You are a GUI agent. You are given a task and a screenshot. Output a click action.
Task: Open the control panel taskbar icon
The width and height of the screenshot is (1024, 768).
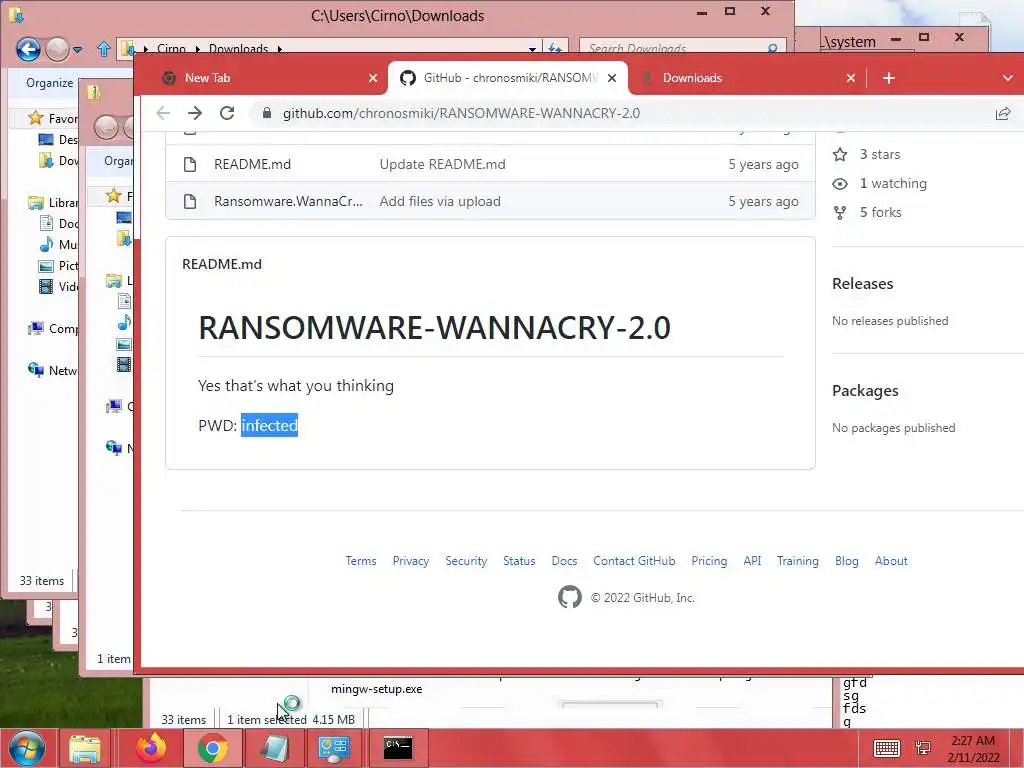tap(333, 748)
